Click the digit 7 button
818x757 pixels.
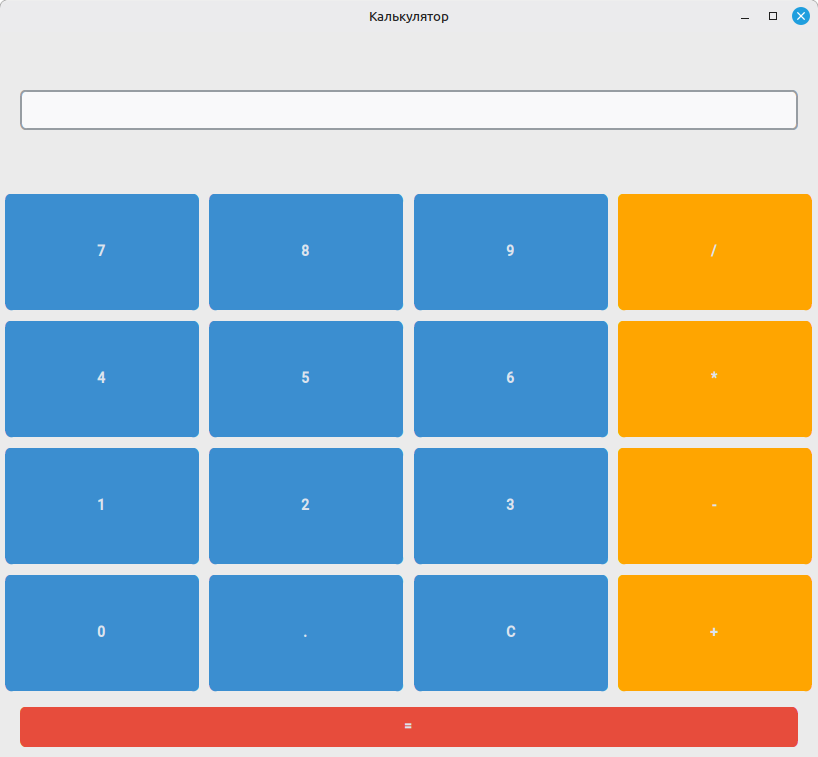click(102, 251)
